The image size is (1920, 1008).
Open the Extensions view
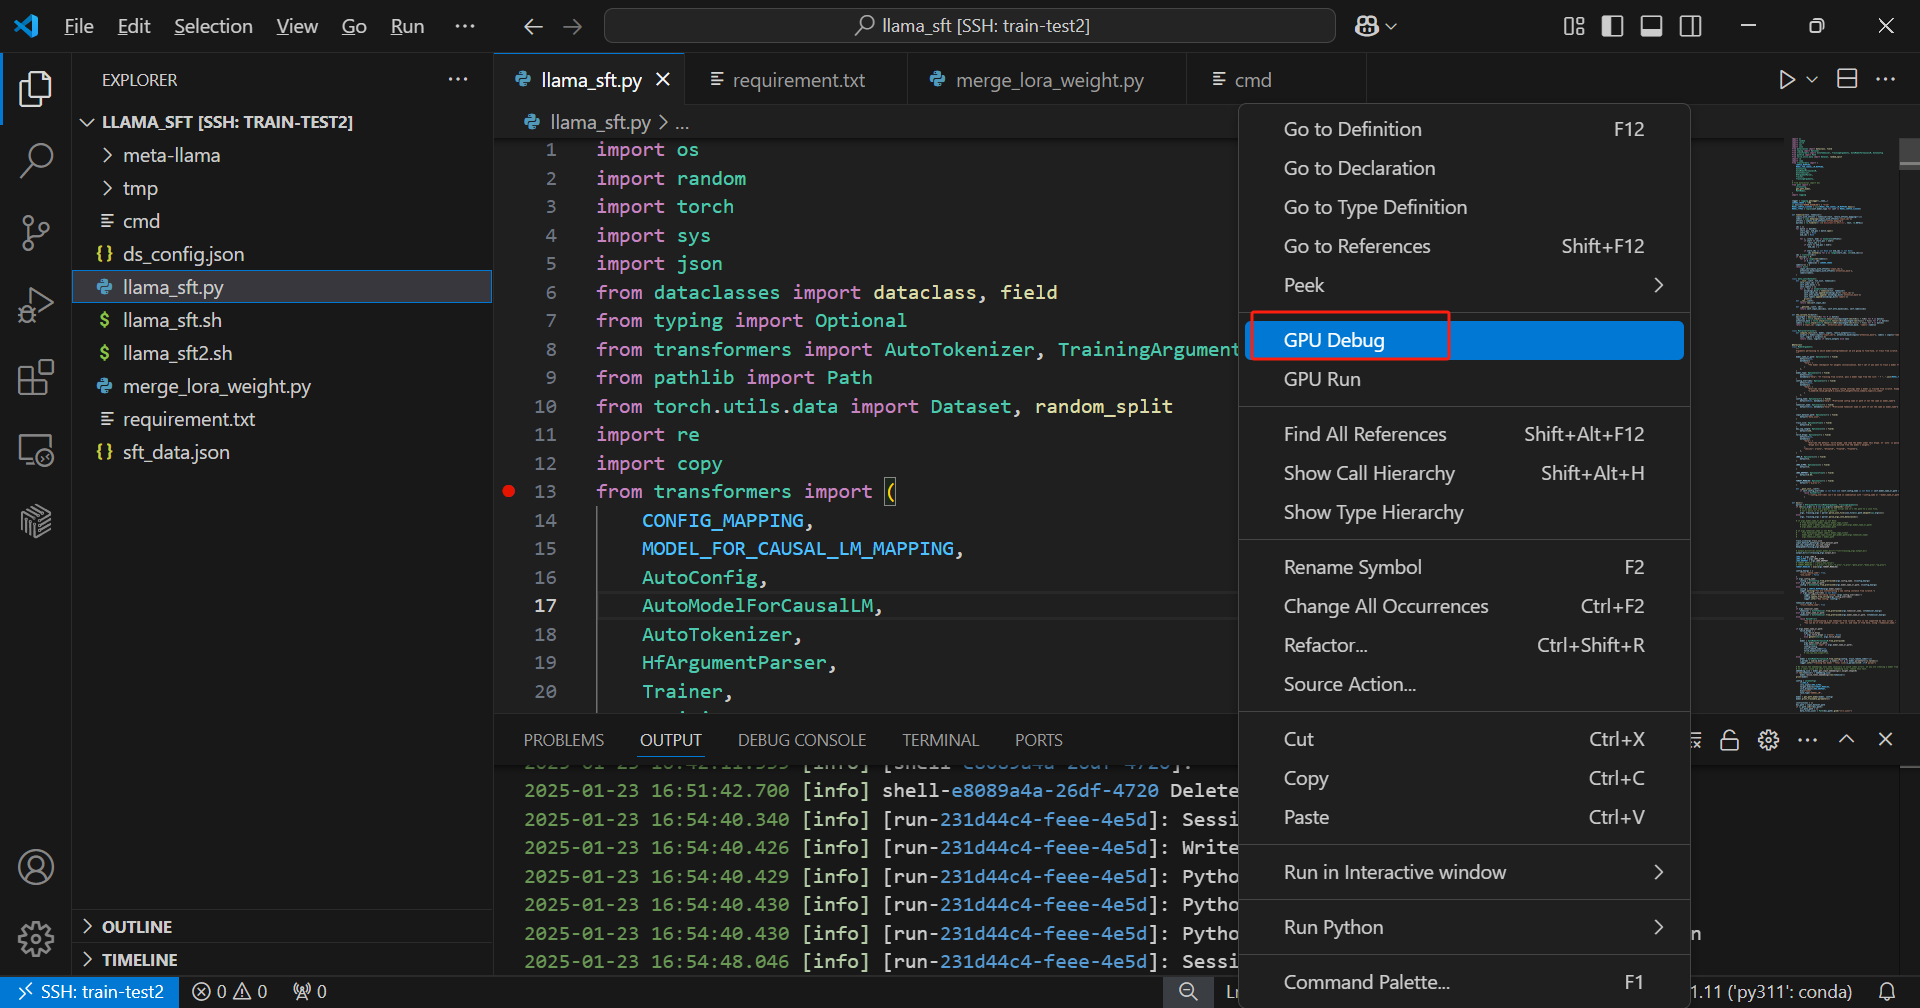tap(36, 378)
